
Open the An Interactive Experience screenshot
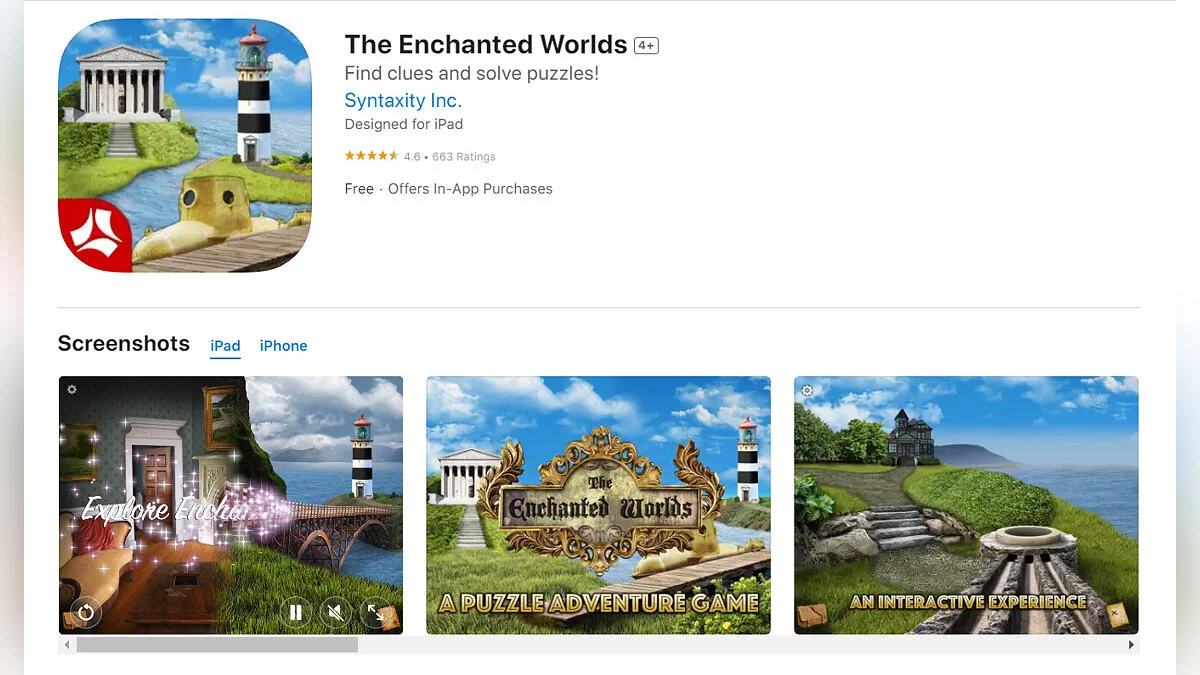click(966, 505)
